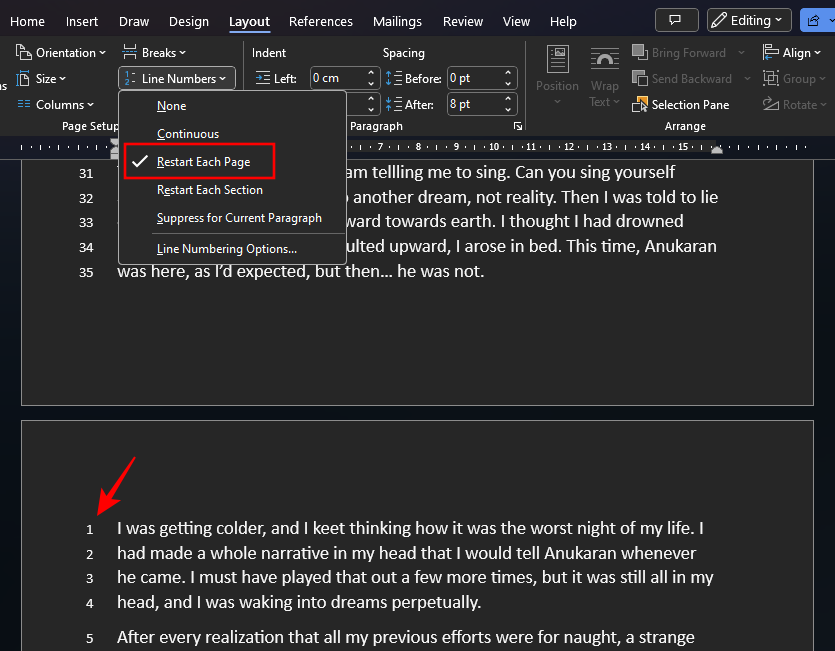
Task: Click the Orientation page icon
Action: tap(23, 52)
